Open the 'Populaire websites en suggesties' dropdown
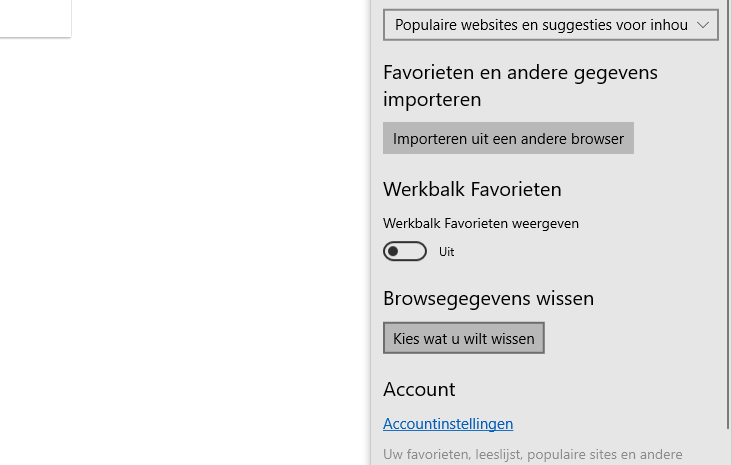Viewport: 732px width, 465px height. [550, 25]
